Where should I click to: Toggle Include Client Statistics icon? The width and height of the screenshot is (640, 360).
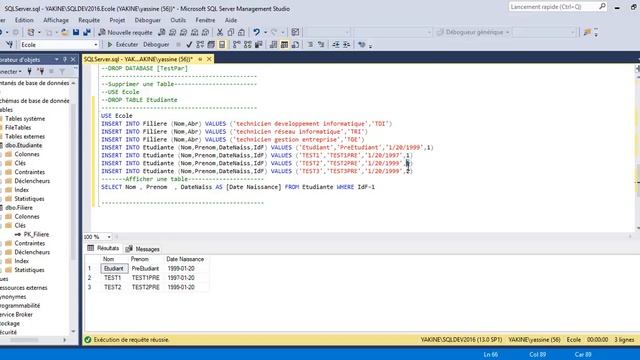[x=258, y=44]
